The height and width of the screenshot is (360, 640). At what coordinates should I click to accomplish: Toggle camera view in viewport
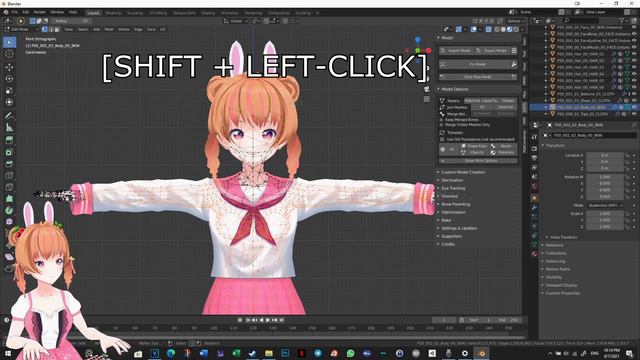[x=427, y=89]
